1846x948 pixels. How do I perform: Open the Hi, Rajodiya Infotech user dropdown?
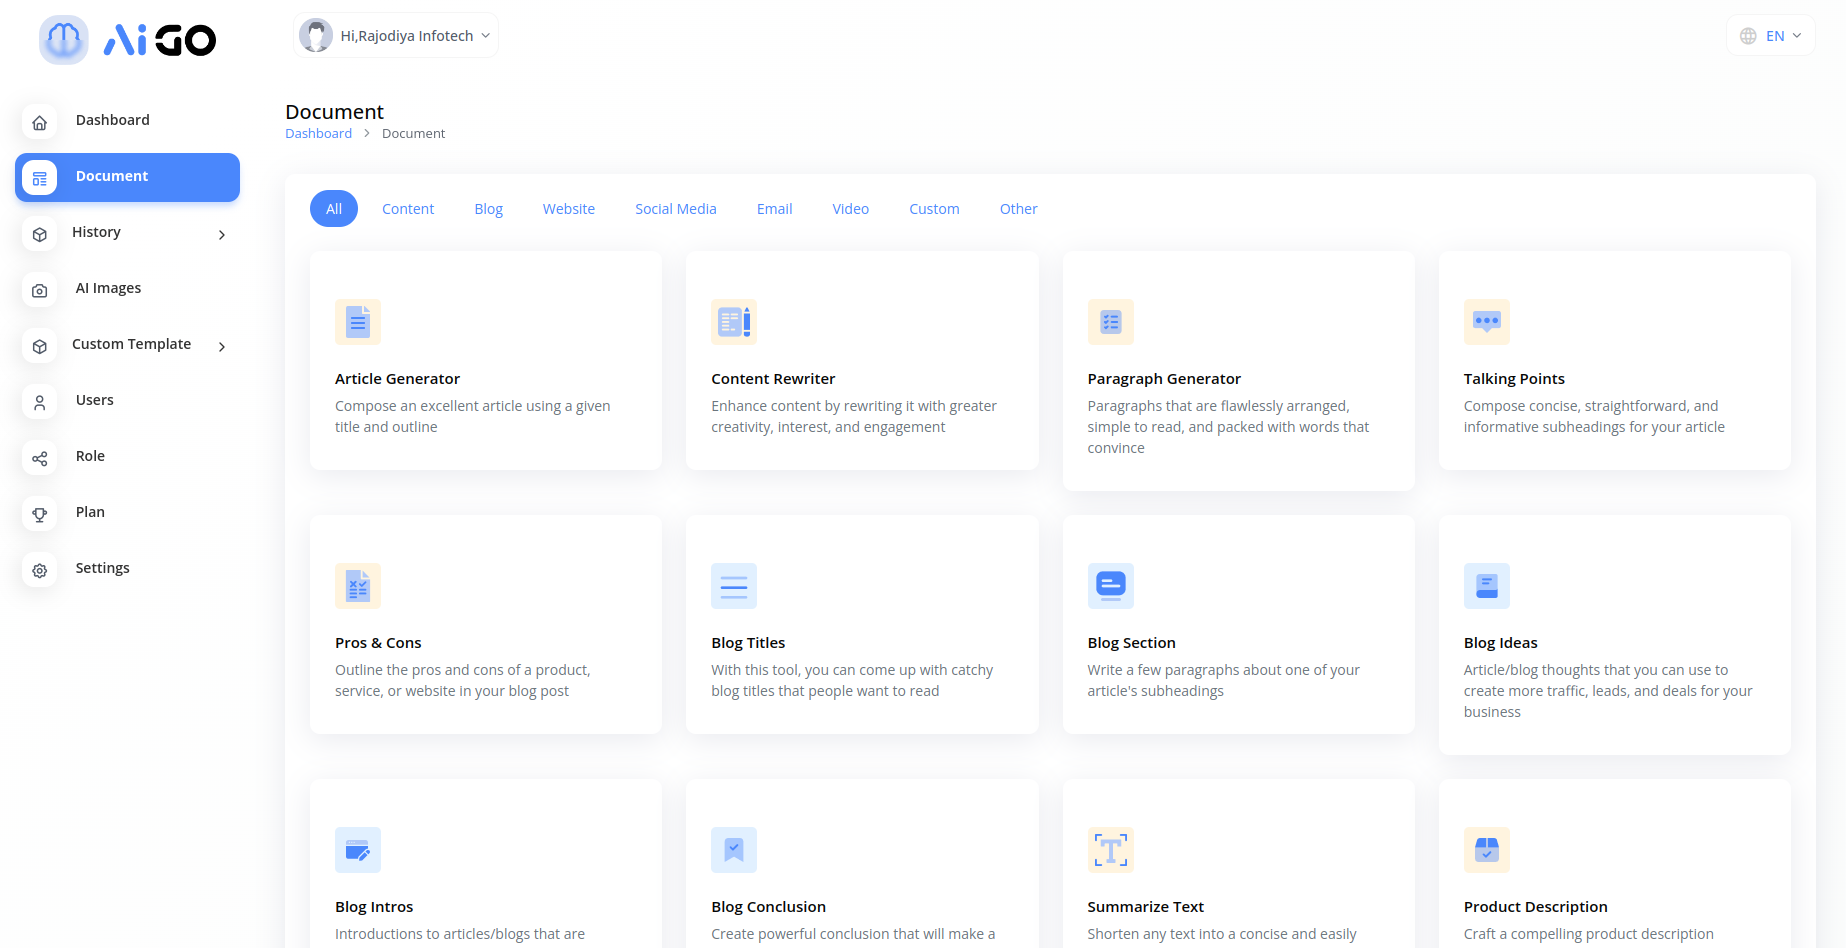pyautogui.click(x=396, y=36)
